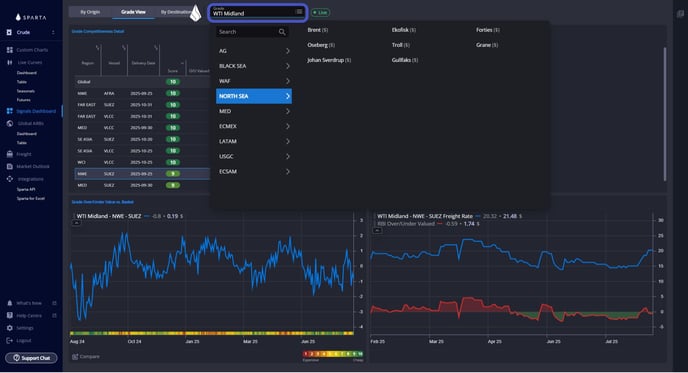Collapse WTI Midland NWE SUEZ chart legend
Screen dimensions: 688x373
pos(76,223)
